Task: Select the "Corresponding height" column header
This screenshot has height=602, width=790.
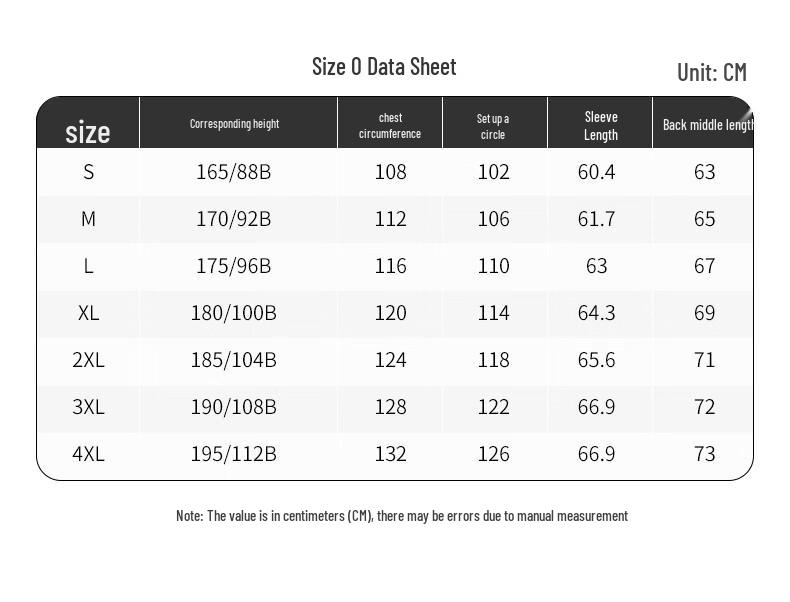Action: pos(235,124)
